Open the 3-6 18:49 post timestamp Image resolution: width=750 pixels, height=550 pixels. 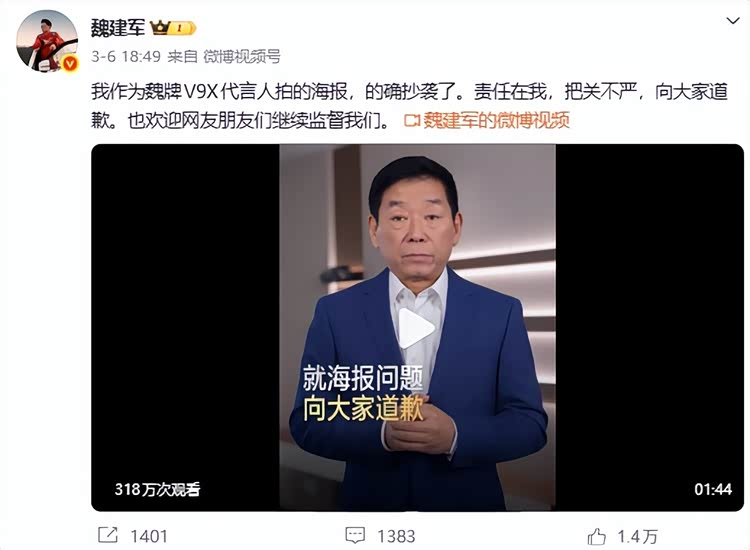coord(126,56)
